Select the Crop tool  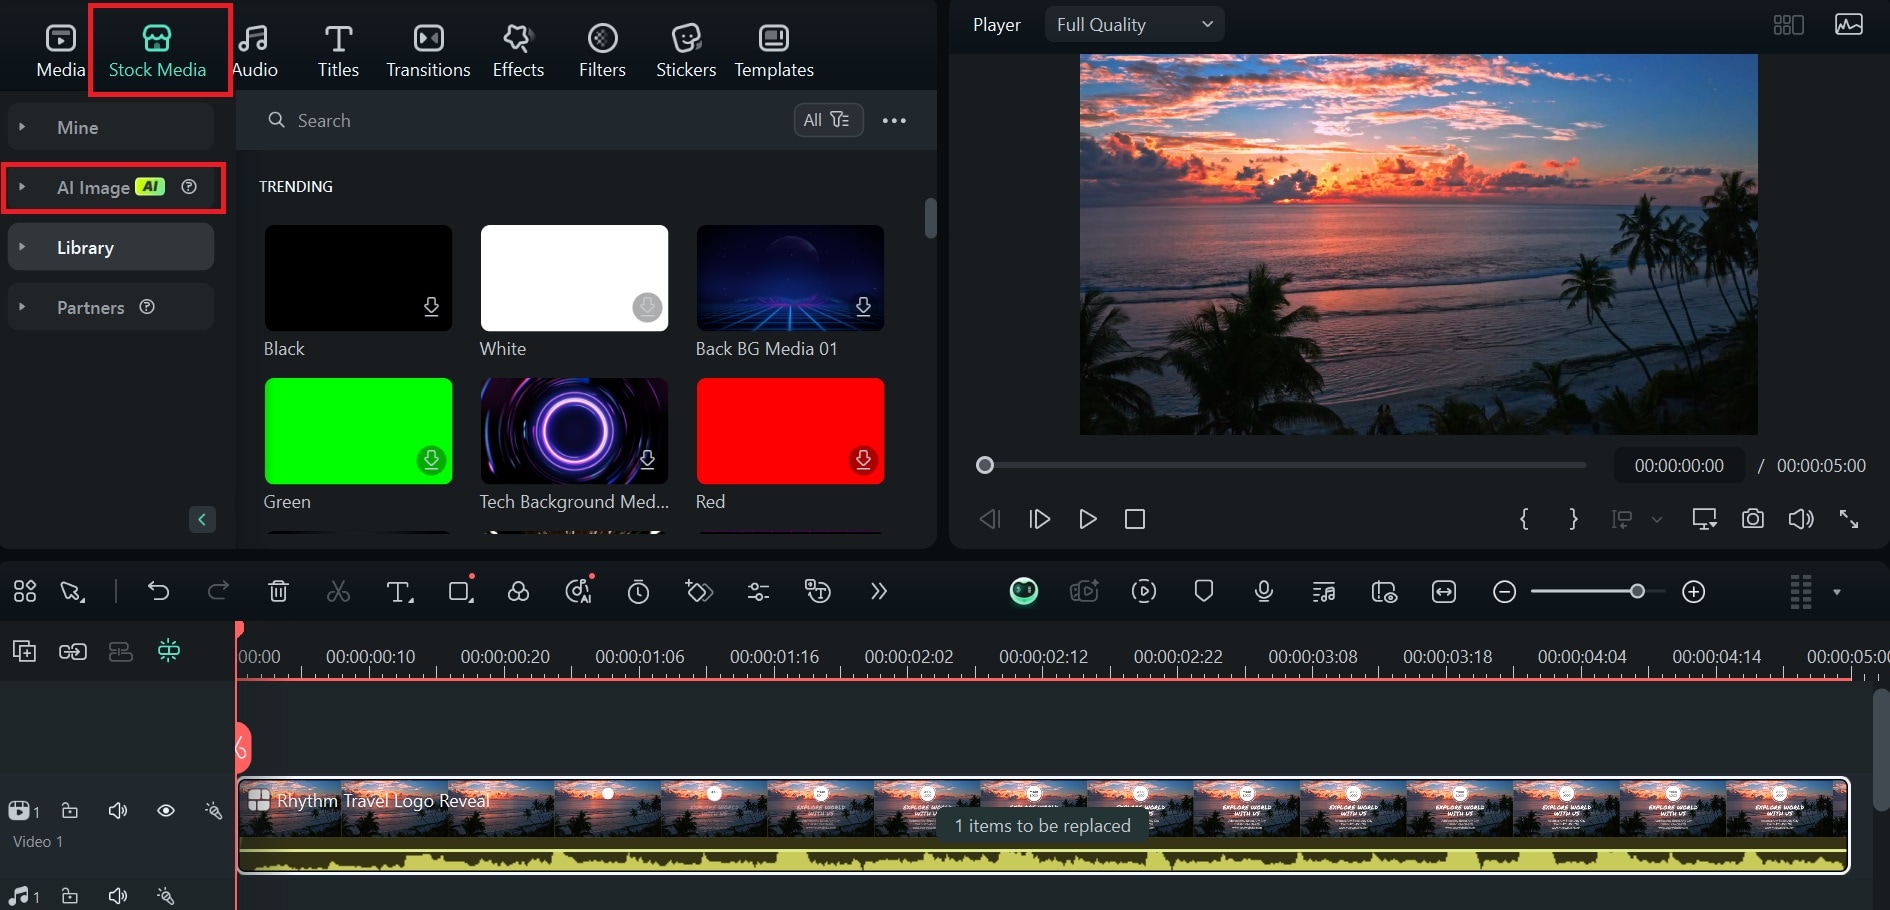[x=460, y=591]
